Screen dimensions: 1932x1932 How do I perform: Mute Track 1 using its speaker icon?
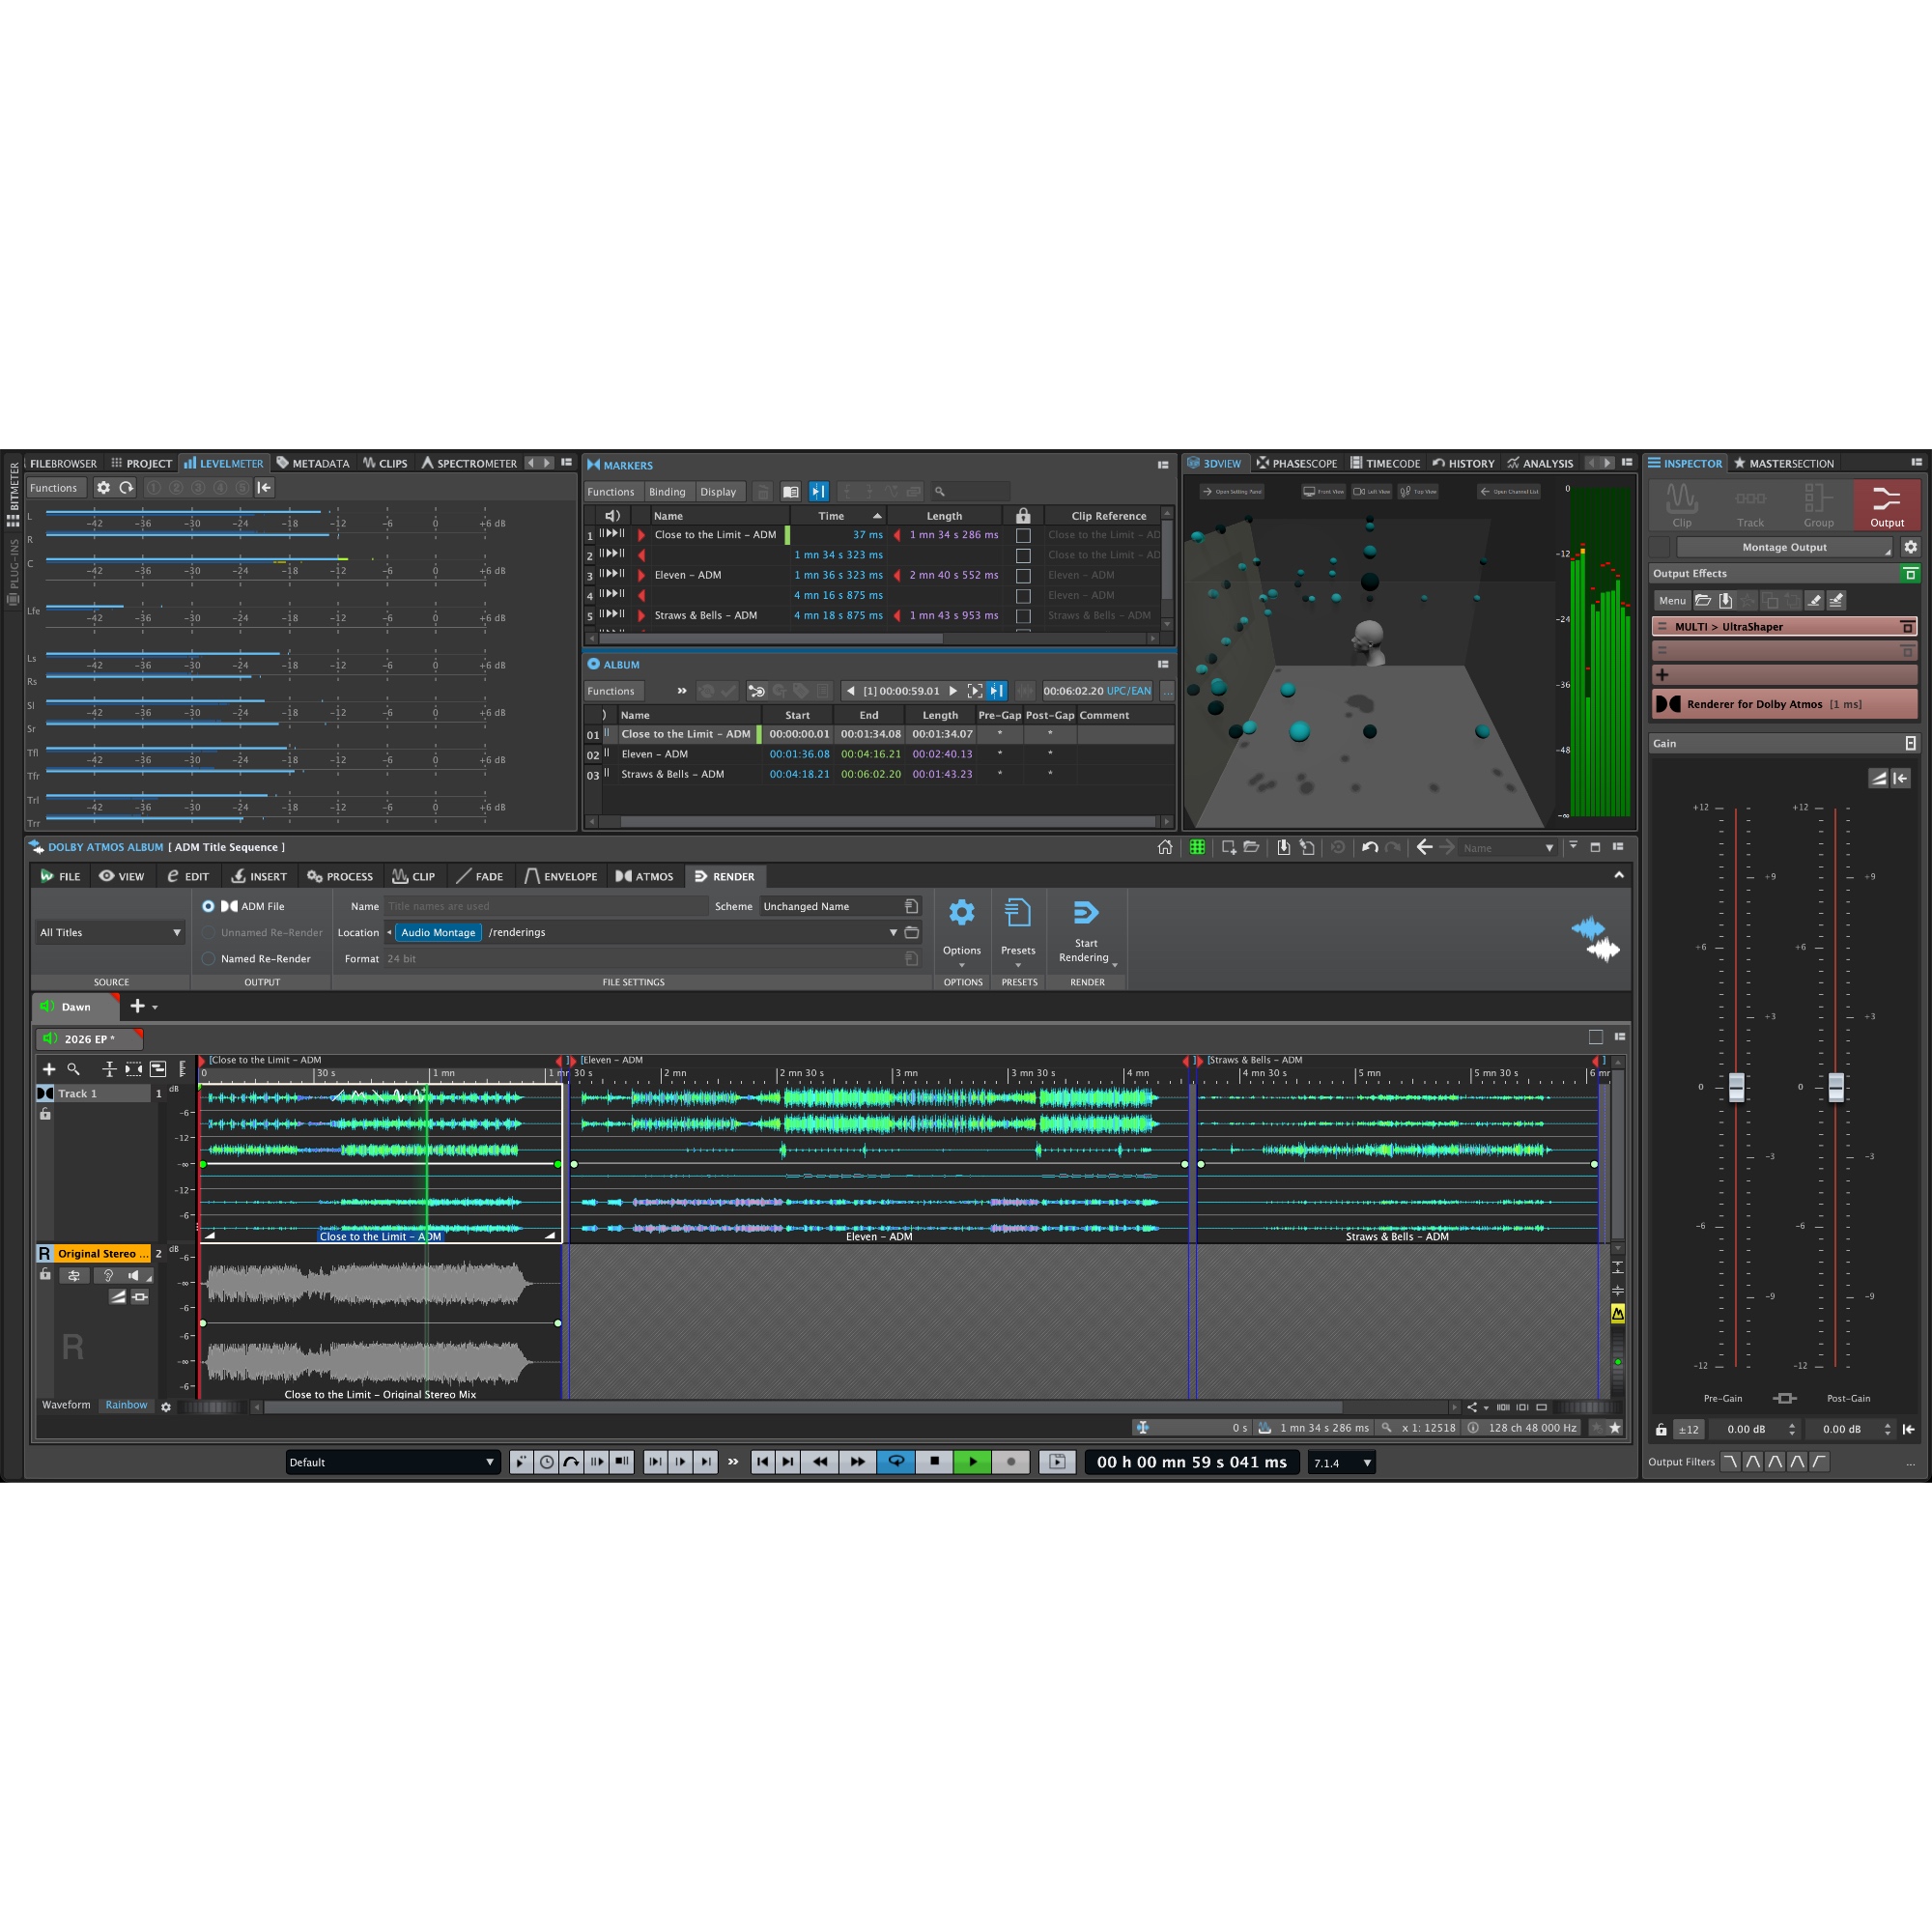[x=134, y=1275]
